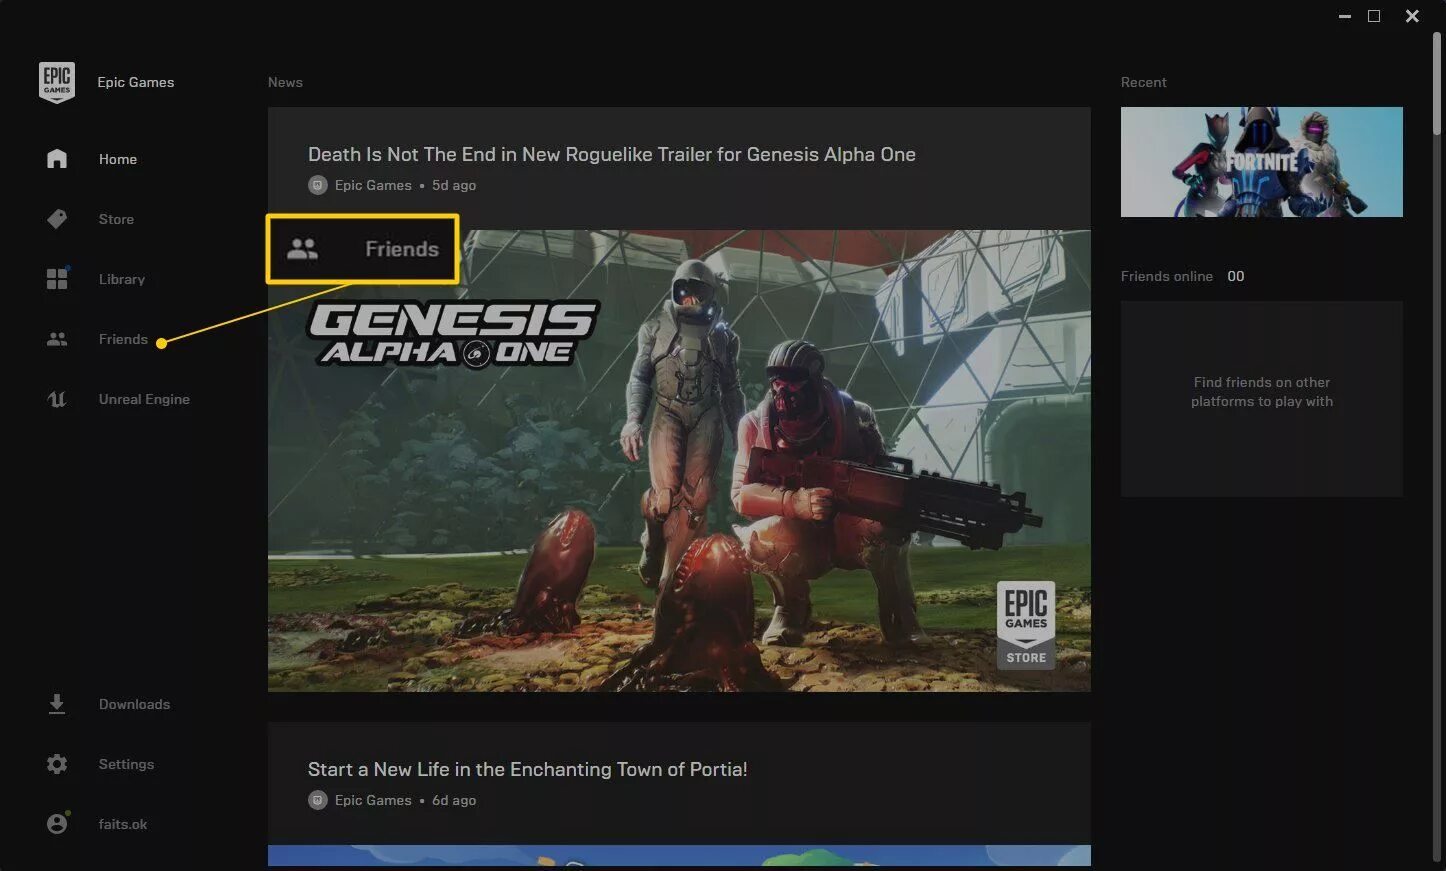Screen dimensions: 1446x871
Task: Open Downloads from the sidebar
Action: [134, 704]
